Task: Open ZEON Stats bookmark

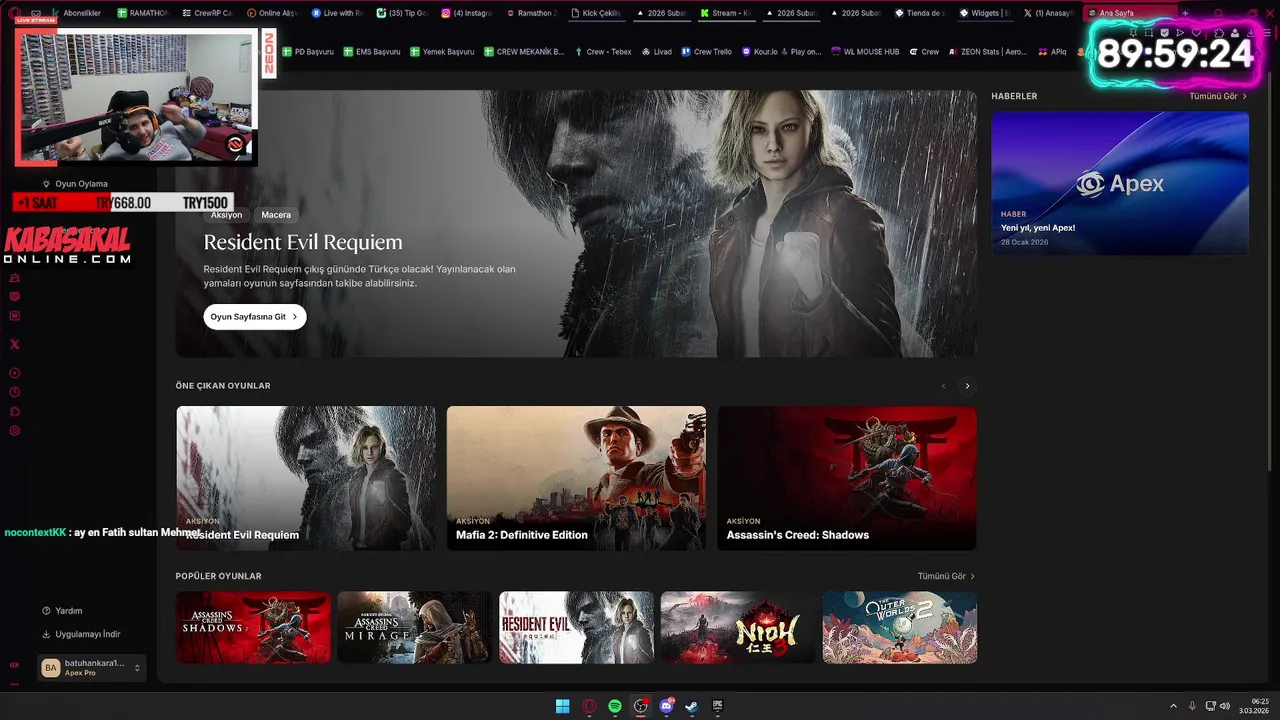Action: (x=988, y=51)
